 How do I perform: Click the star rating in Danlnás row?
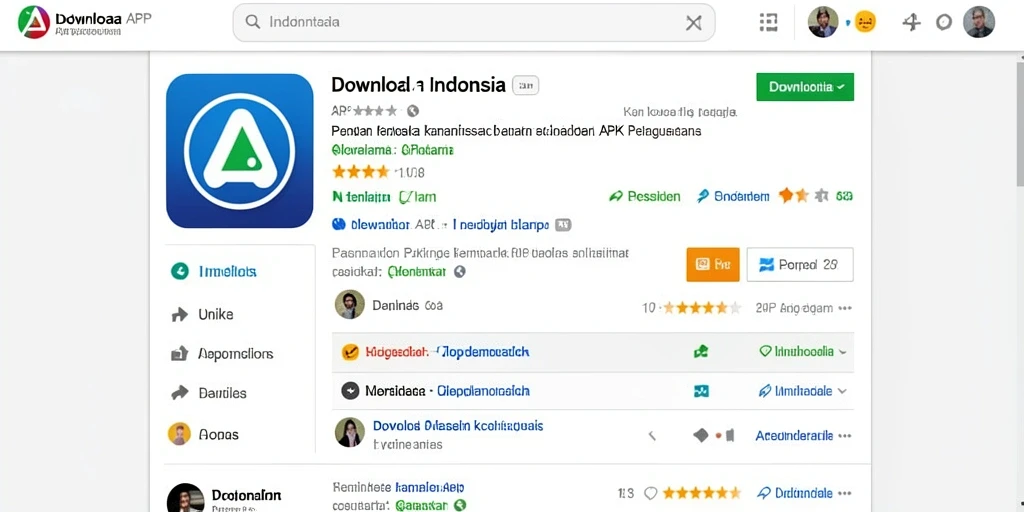(x=702, y=308)
